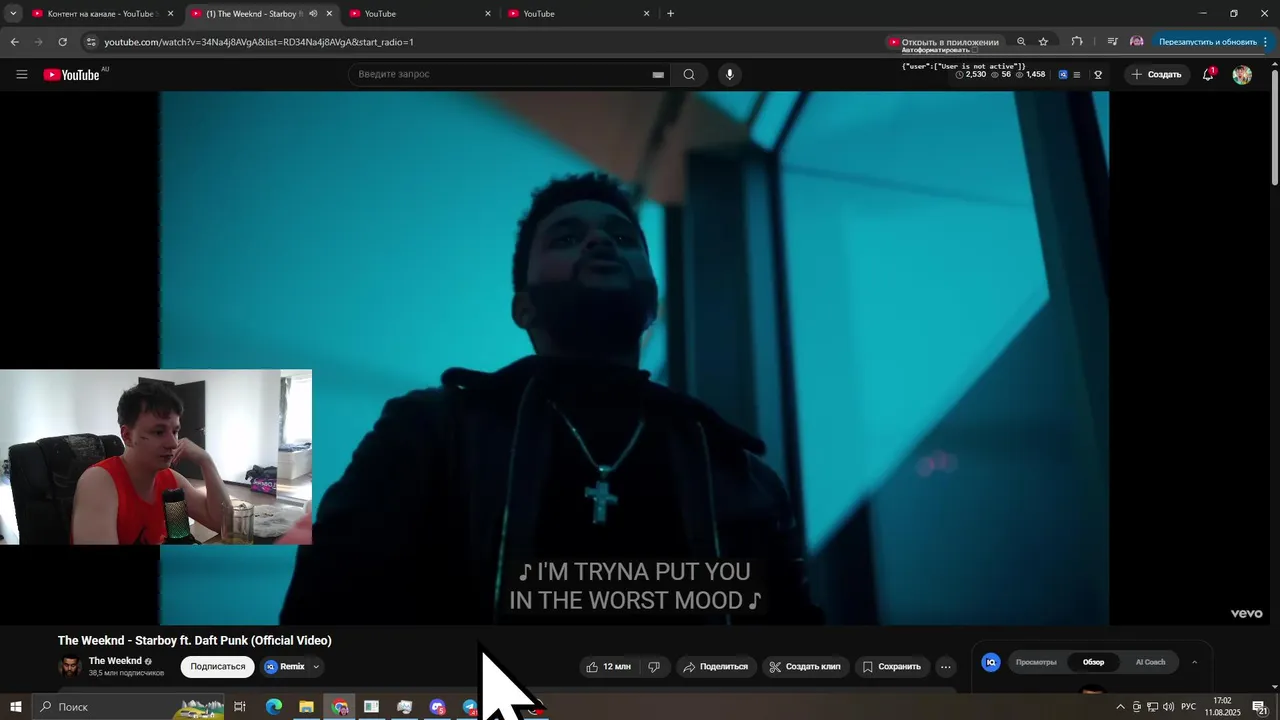Switch to Обзор tab in vidIQ panel
1280x720 pixels.
1094,662
